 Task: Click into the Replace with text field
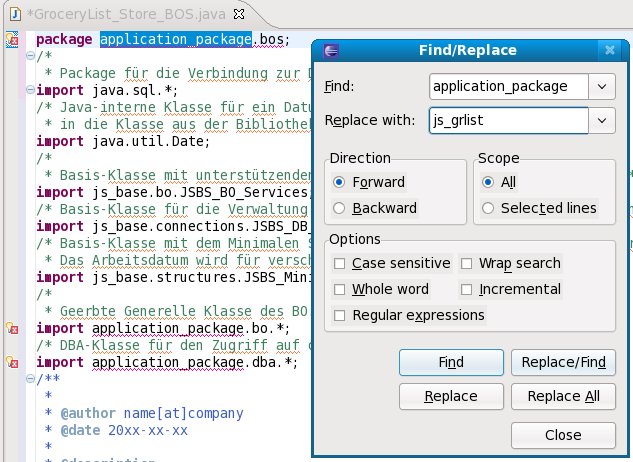(507, 121)
